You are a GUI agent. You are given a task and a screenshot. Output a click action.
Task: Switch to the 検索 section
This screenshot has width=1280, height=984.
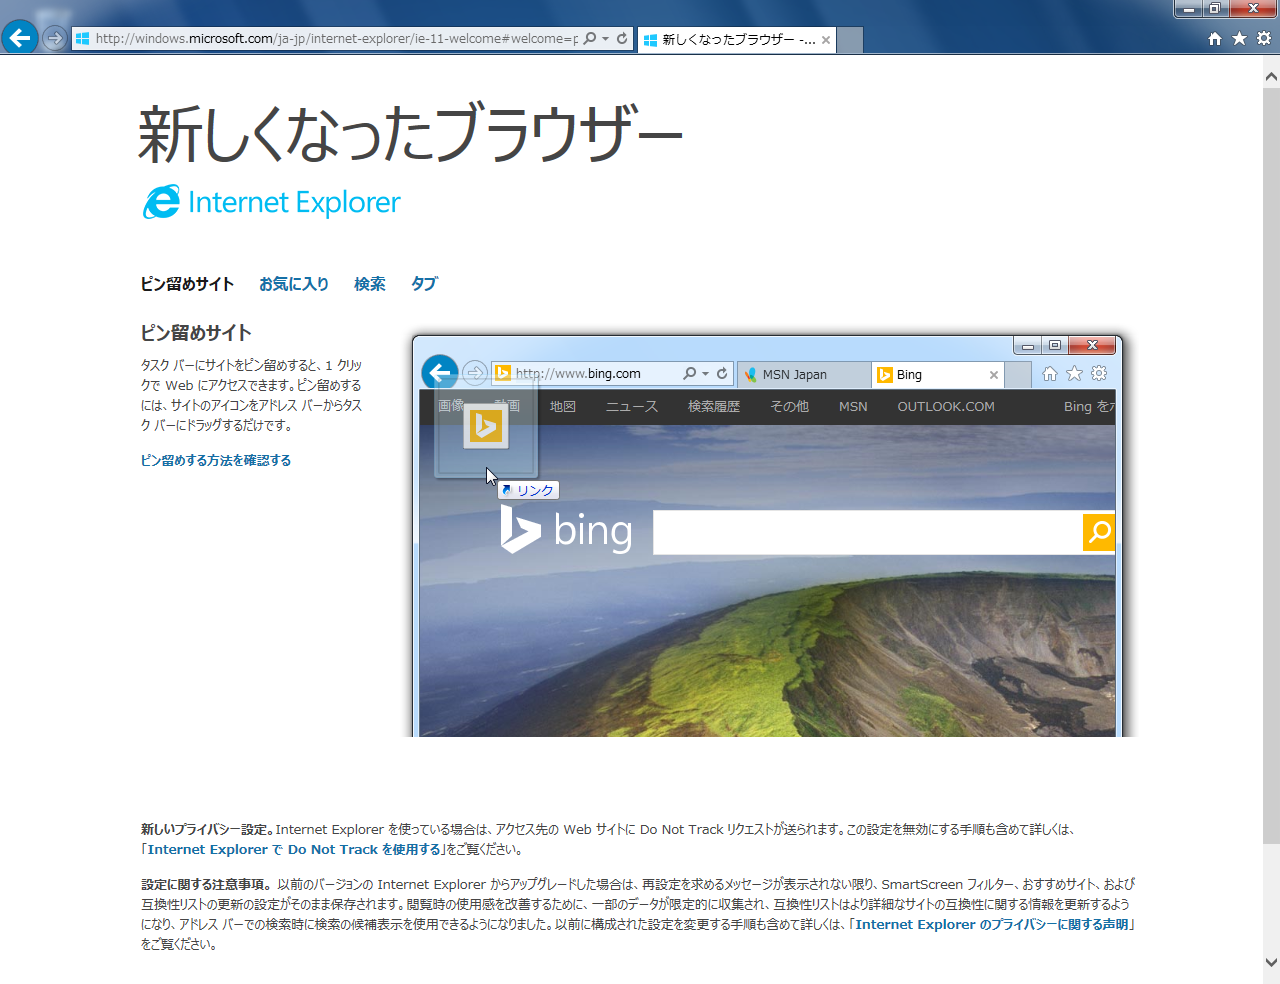[370, 284]
